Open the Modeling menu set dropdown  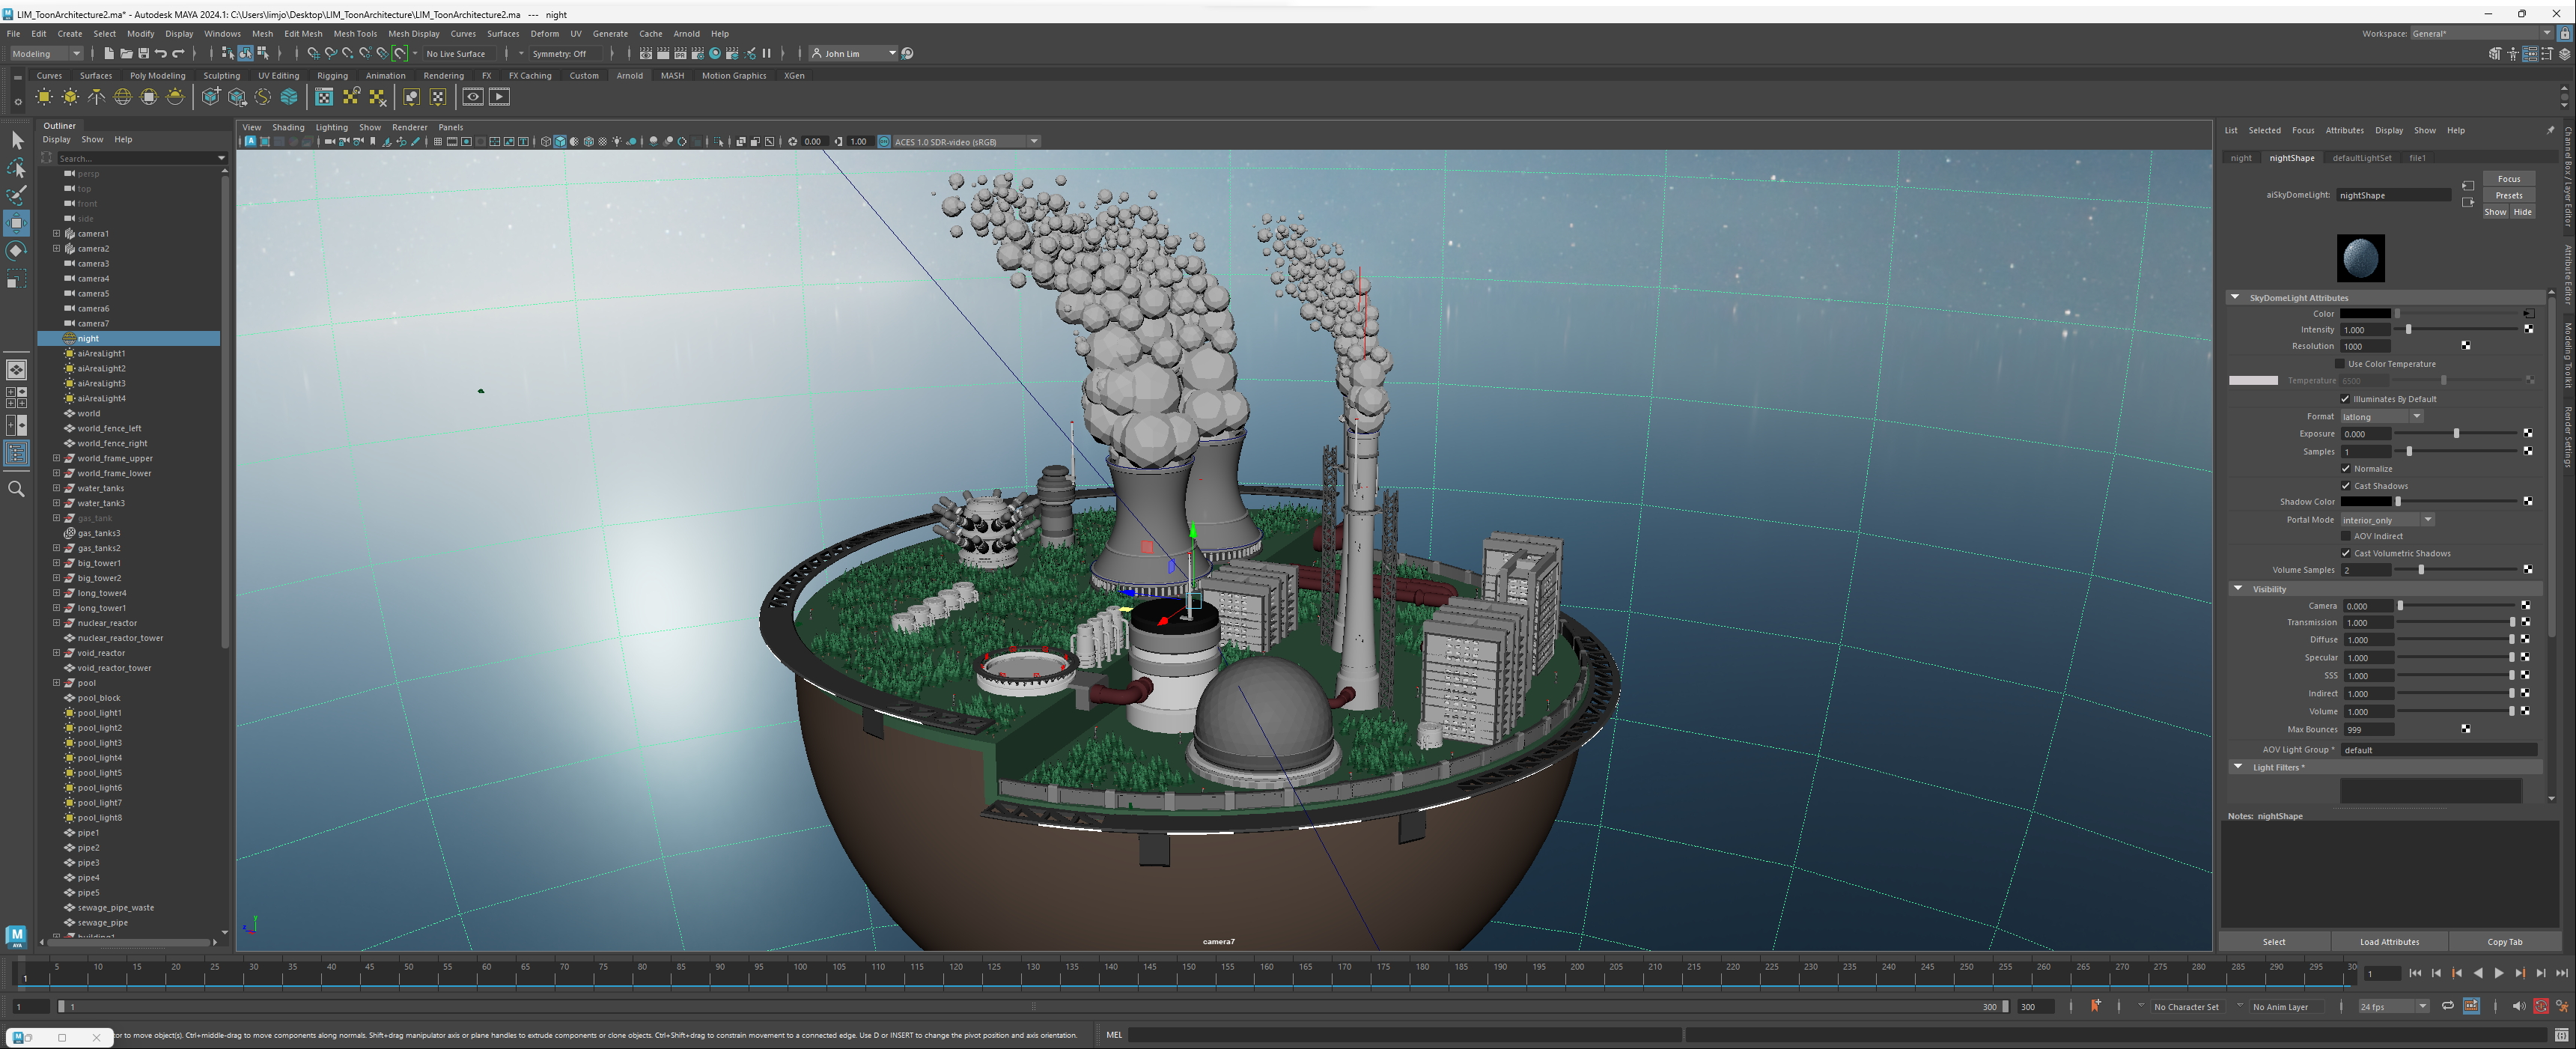(46, 53)
